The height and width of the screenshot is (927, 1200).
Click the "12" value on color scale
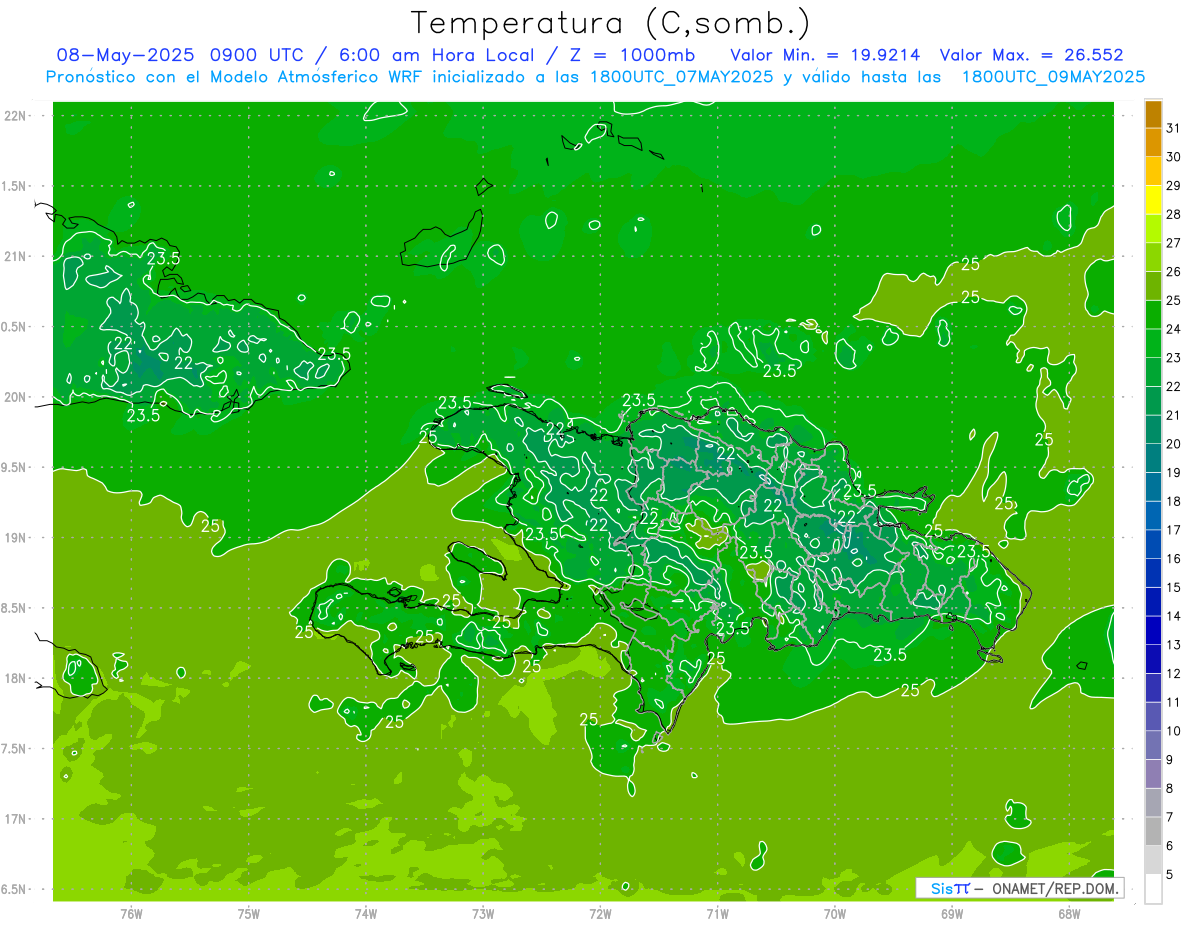(1174, 674)
